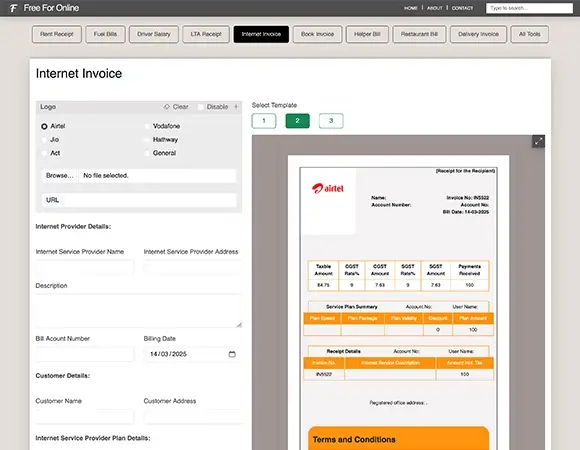The height and width of the screenshot is (450, 580).
Task: Open the Delivery Invoice tool
Action: coord(478,34)
